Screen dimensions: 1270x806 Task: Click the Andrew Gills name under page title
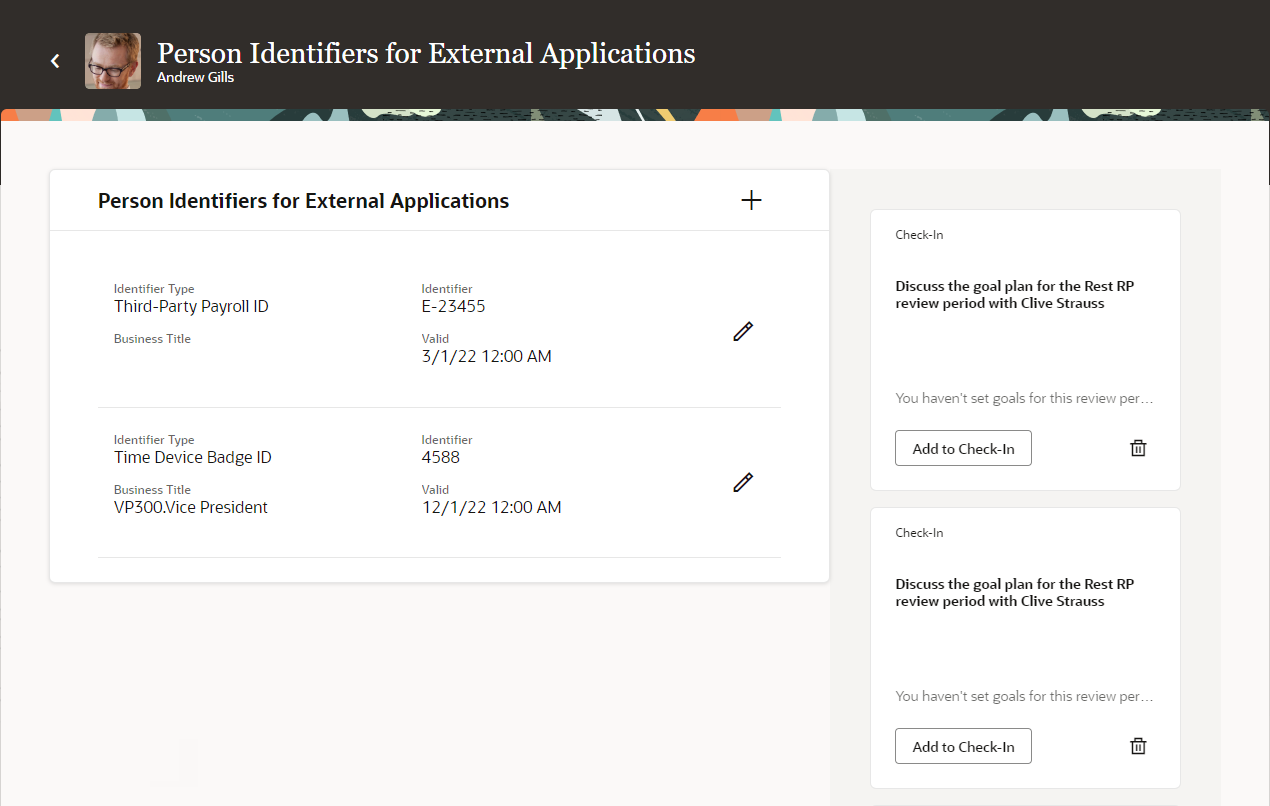(x=195, y=77)
